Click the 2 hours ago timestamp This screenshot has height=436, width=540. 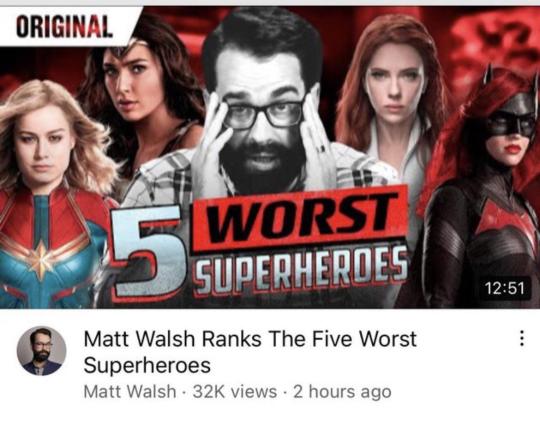pyautogui.click(x=342, y=392)
